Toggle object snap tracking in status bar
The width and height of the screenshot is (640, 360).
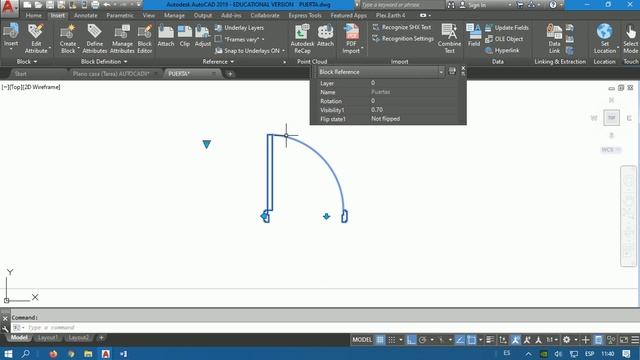(x=460, y=340)
